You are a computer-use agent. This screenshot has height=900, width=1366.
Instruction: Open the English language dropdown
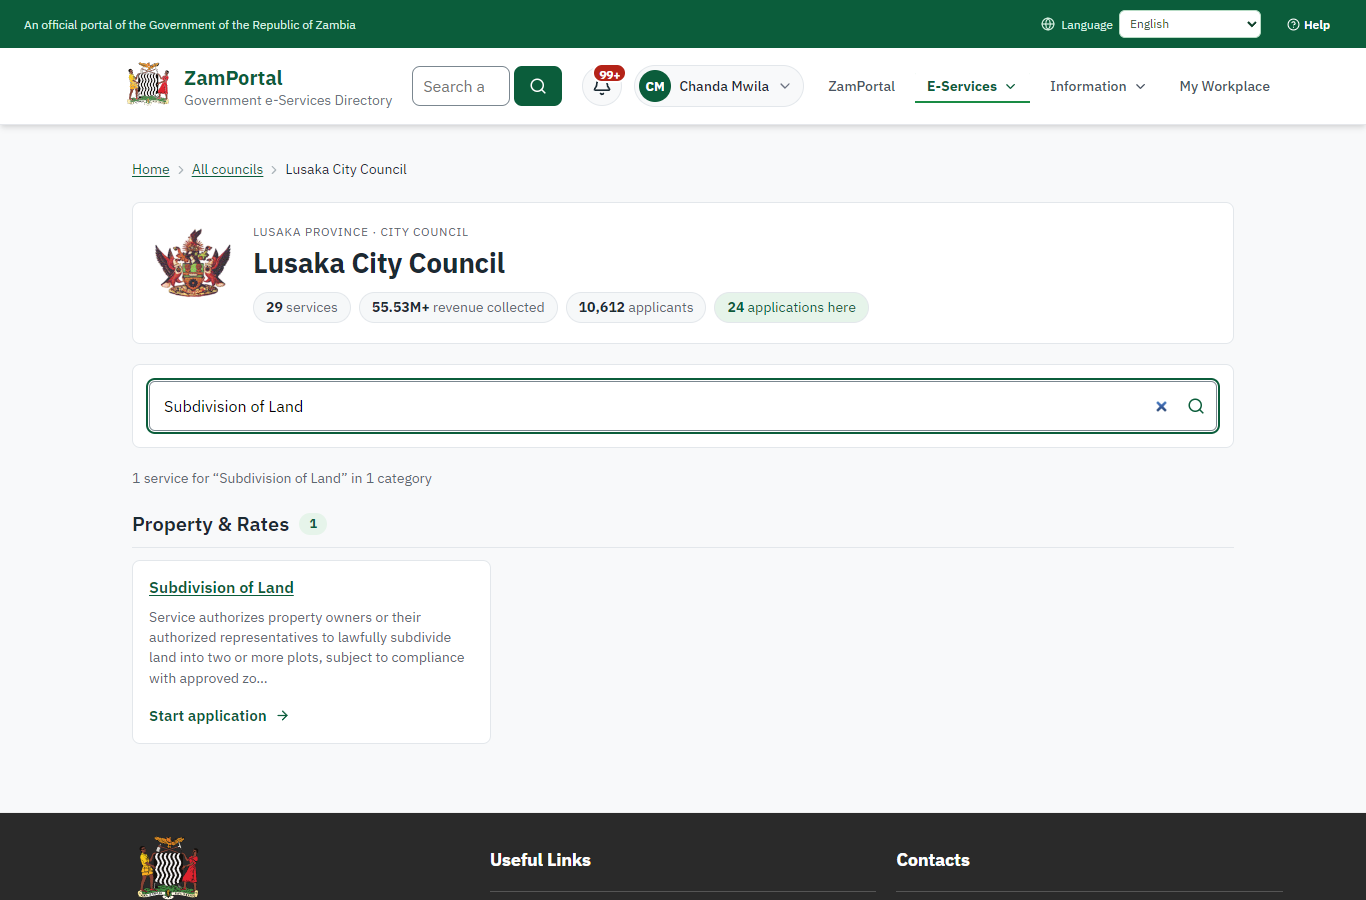click(1190, 24)
